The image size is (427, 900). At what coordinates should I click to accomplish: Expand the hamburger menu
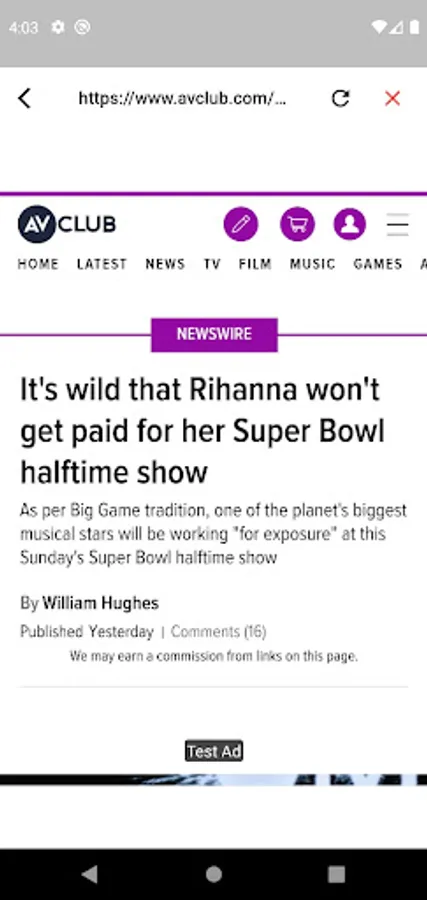coord(397,224)
